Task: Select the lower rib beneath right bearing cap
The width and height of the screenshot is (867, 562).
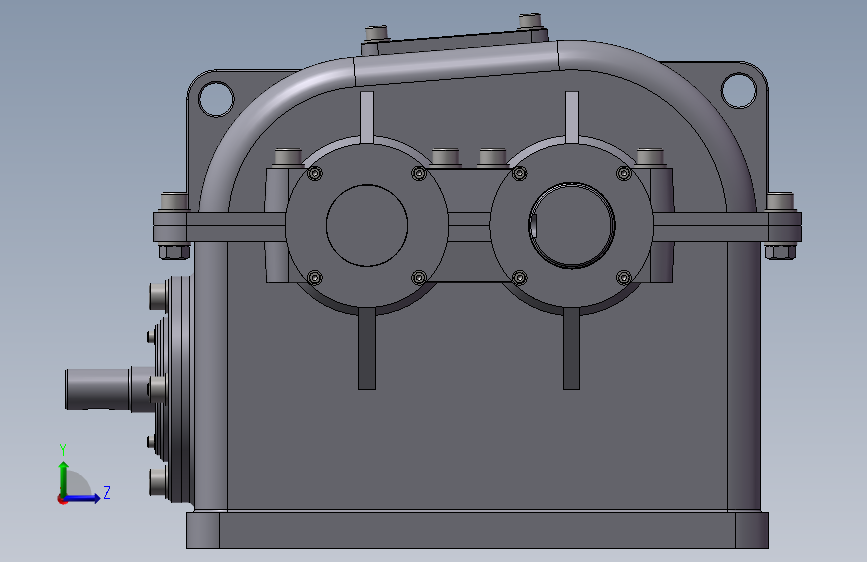Action: (x=572, y=348)
